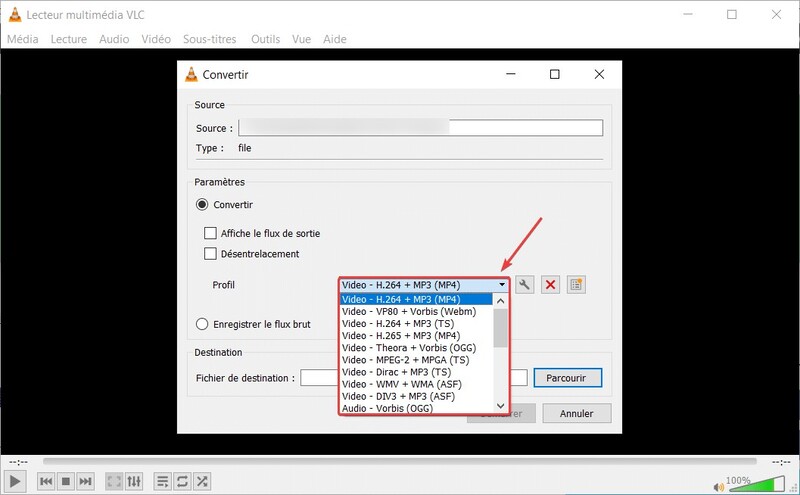The height and width of the screenshot is (495, 800).
Task: Choose Video - VP80 + Vorbis (Webm) profile
Action: (x=416, y=311)
